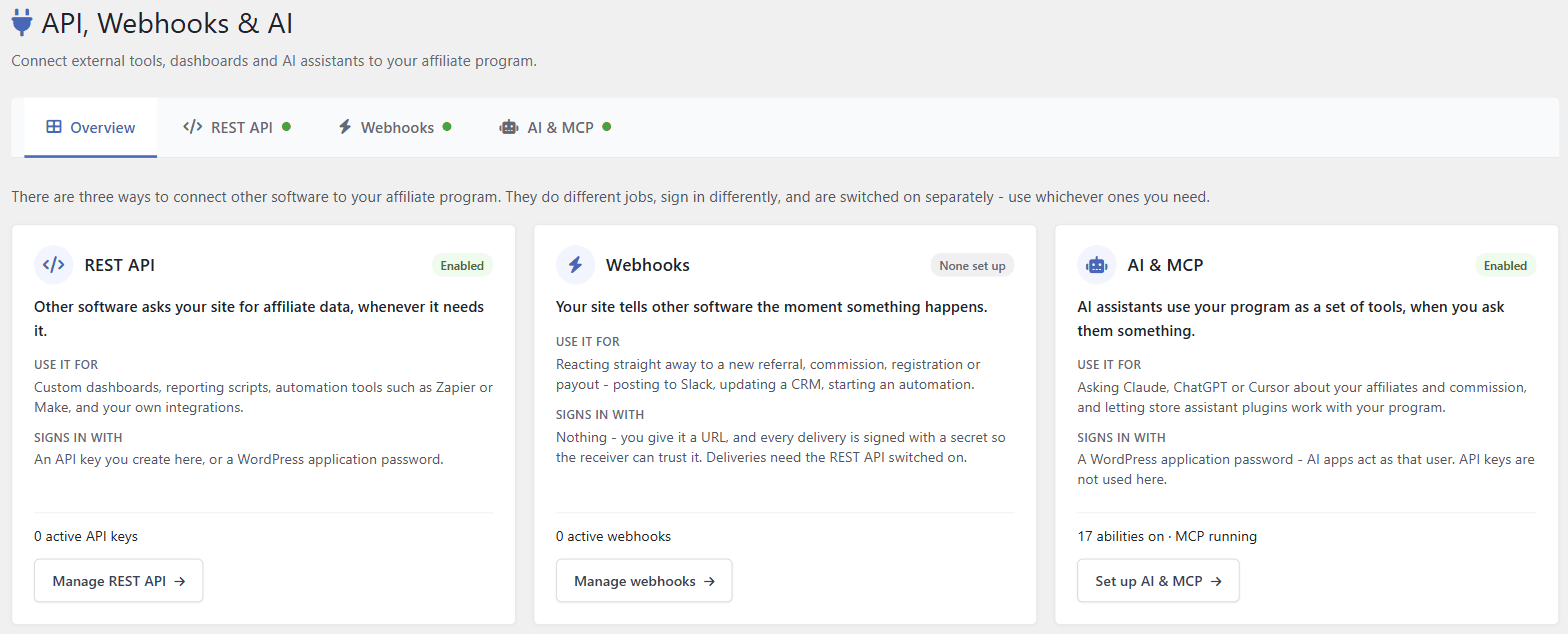This screenshot has height=634, width=1568.
Task: Click the None set up badge on Webhooks card
Action: coord(972,265)
